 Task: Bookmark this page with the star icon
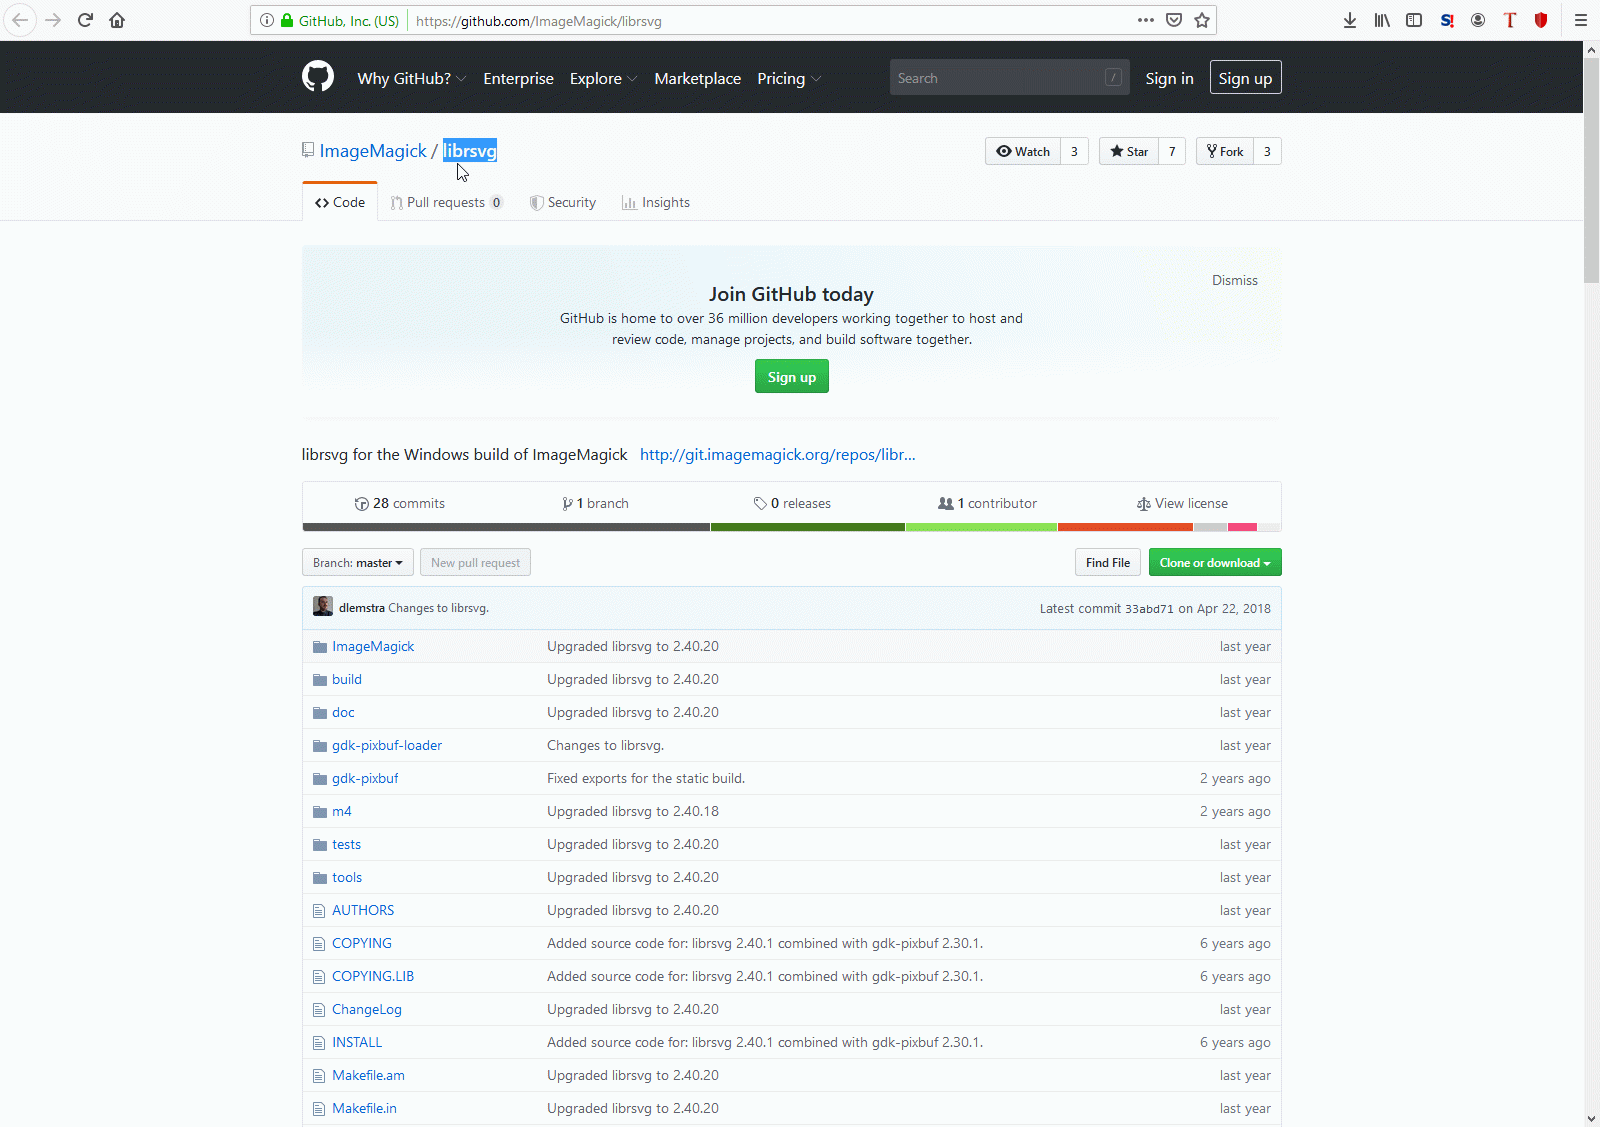point(1202,20)
